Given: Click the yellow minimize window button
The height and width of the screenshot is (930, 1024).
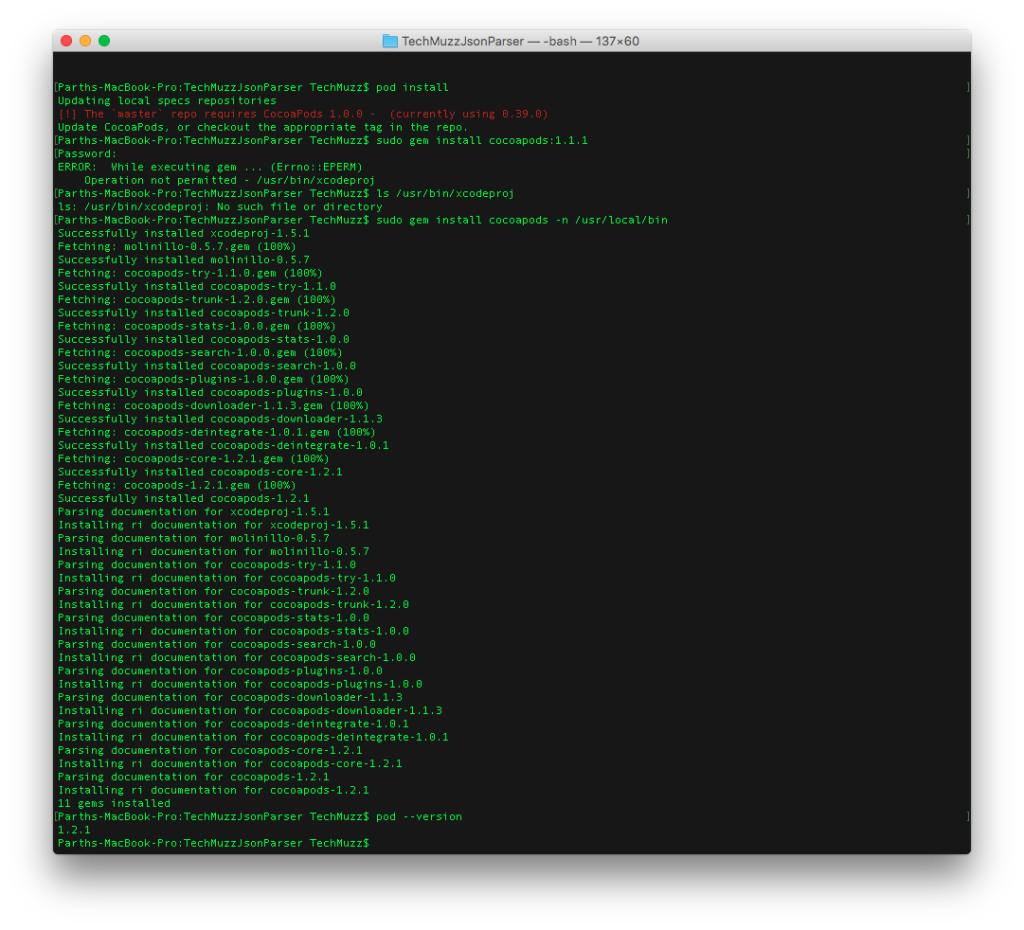Looking at the screenshot, I should pos(85,40).
